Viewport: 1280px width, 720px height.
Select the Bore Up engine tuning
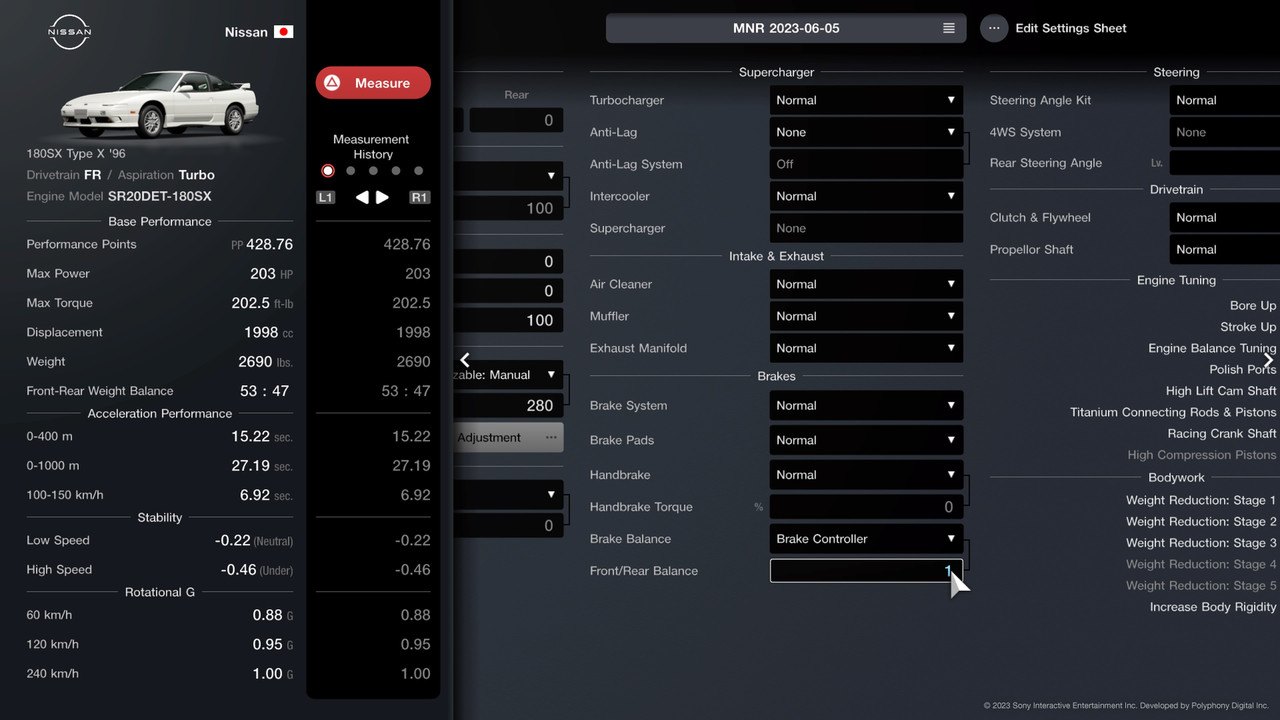tap(1253, 305)
